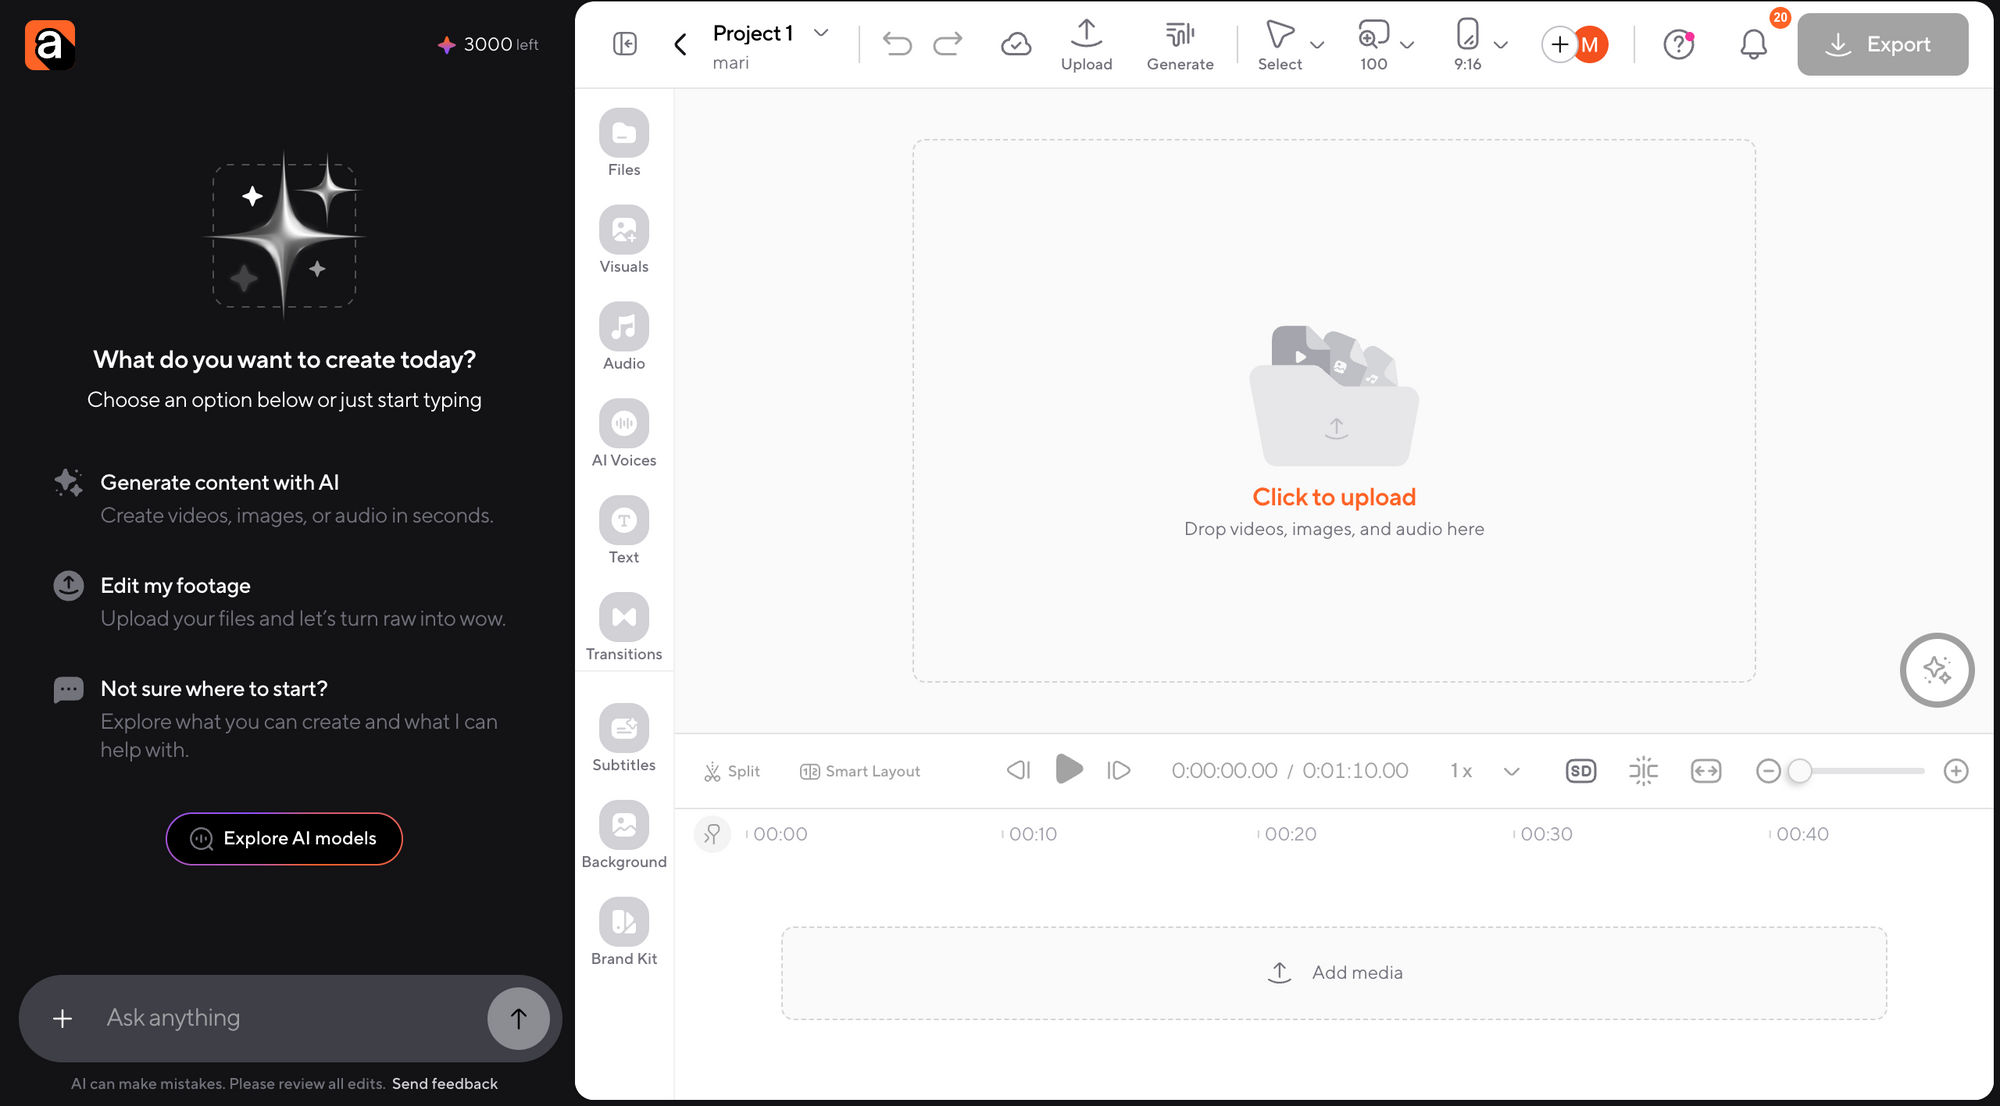Click the cloud save status icon
Image resolution: width=2000 pixels, height=1106 pixels.
(1016, 44)
